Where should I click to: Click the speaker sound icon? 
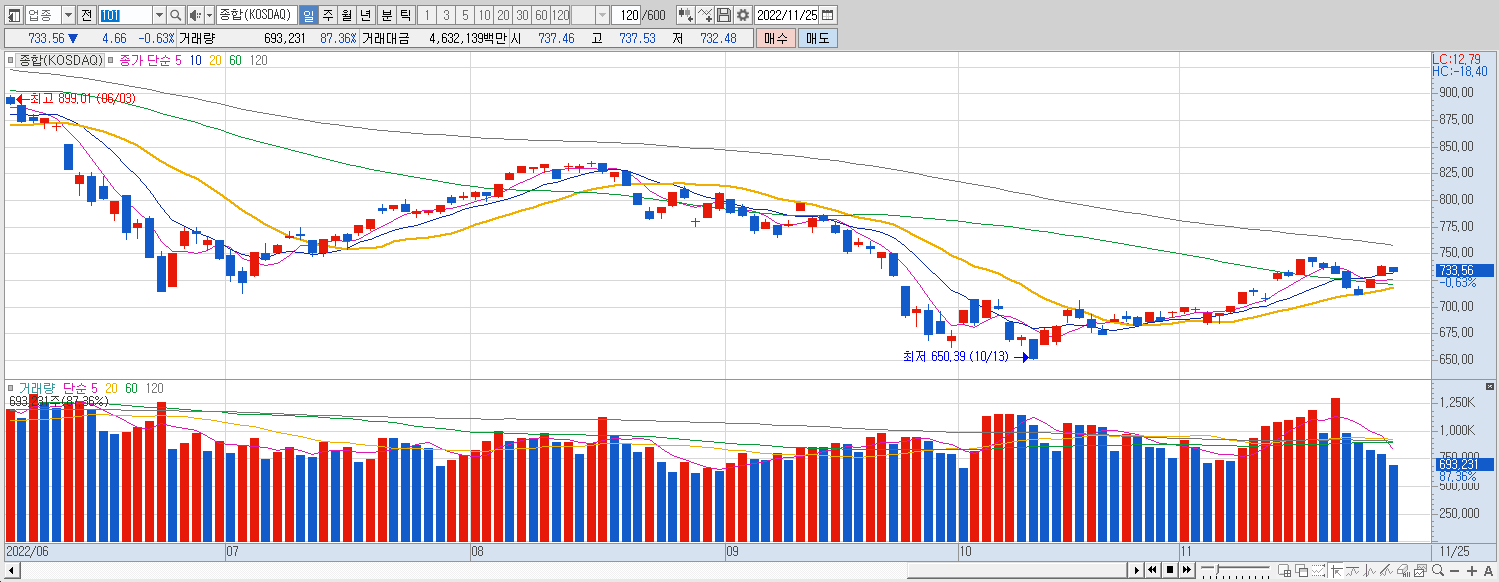click(195, 15)
